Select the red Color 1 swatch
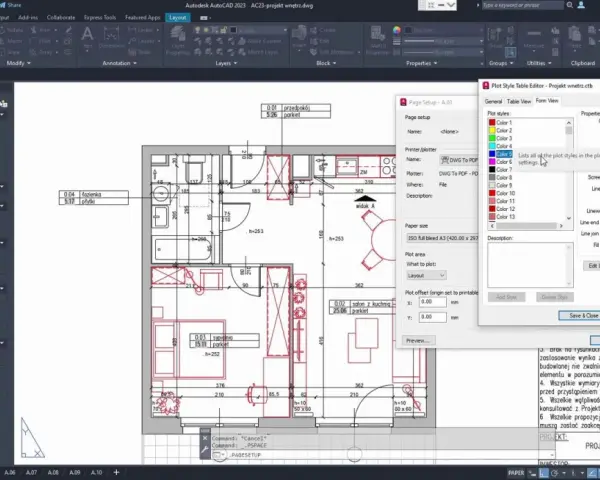The width and height of the screenshot is (600, 480). (x=492, y=122)
